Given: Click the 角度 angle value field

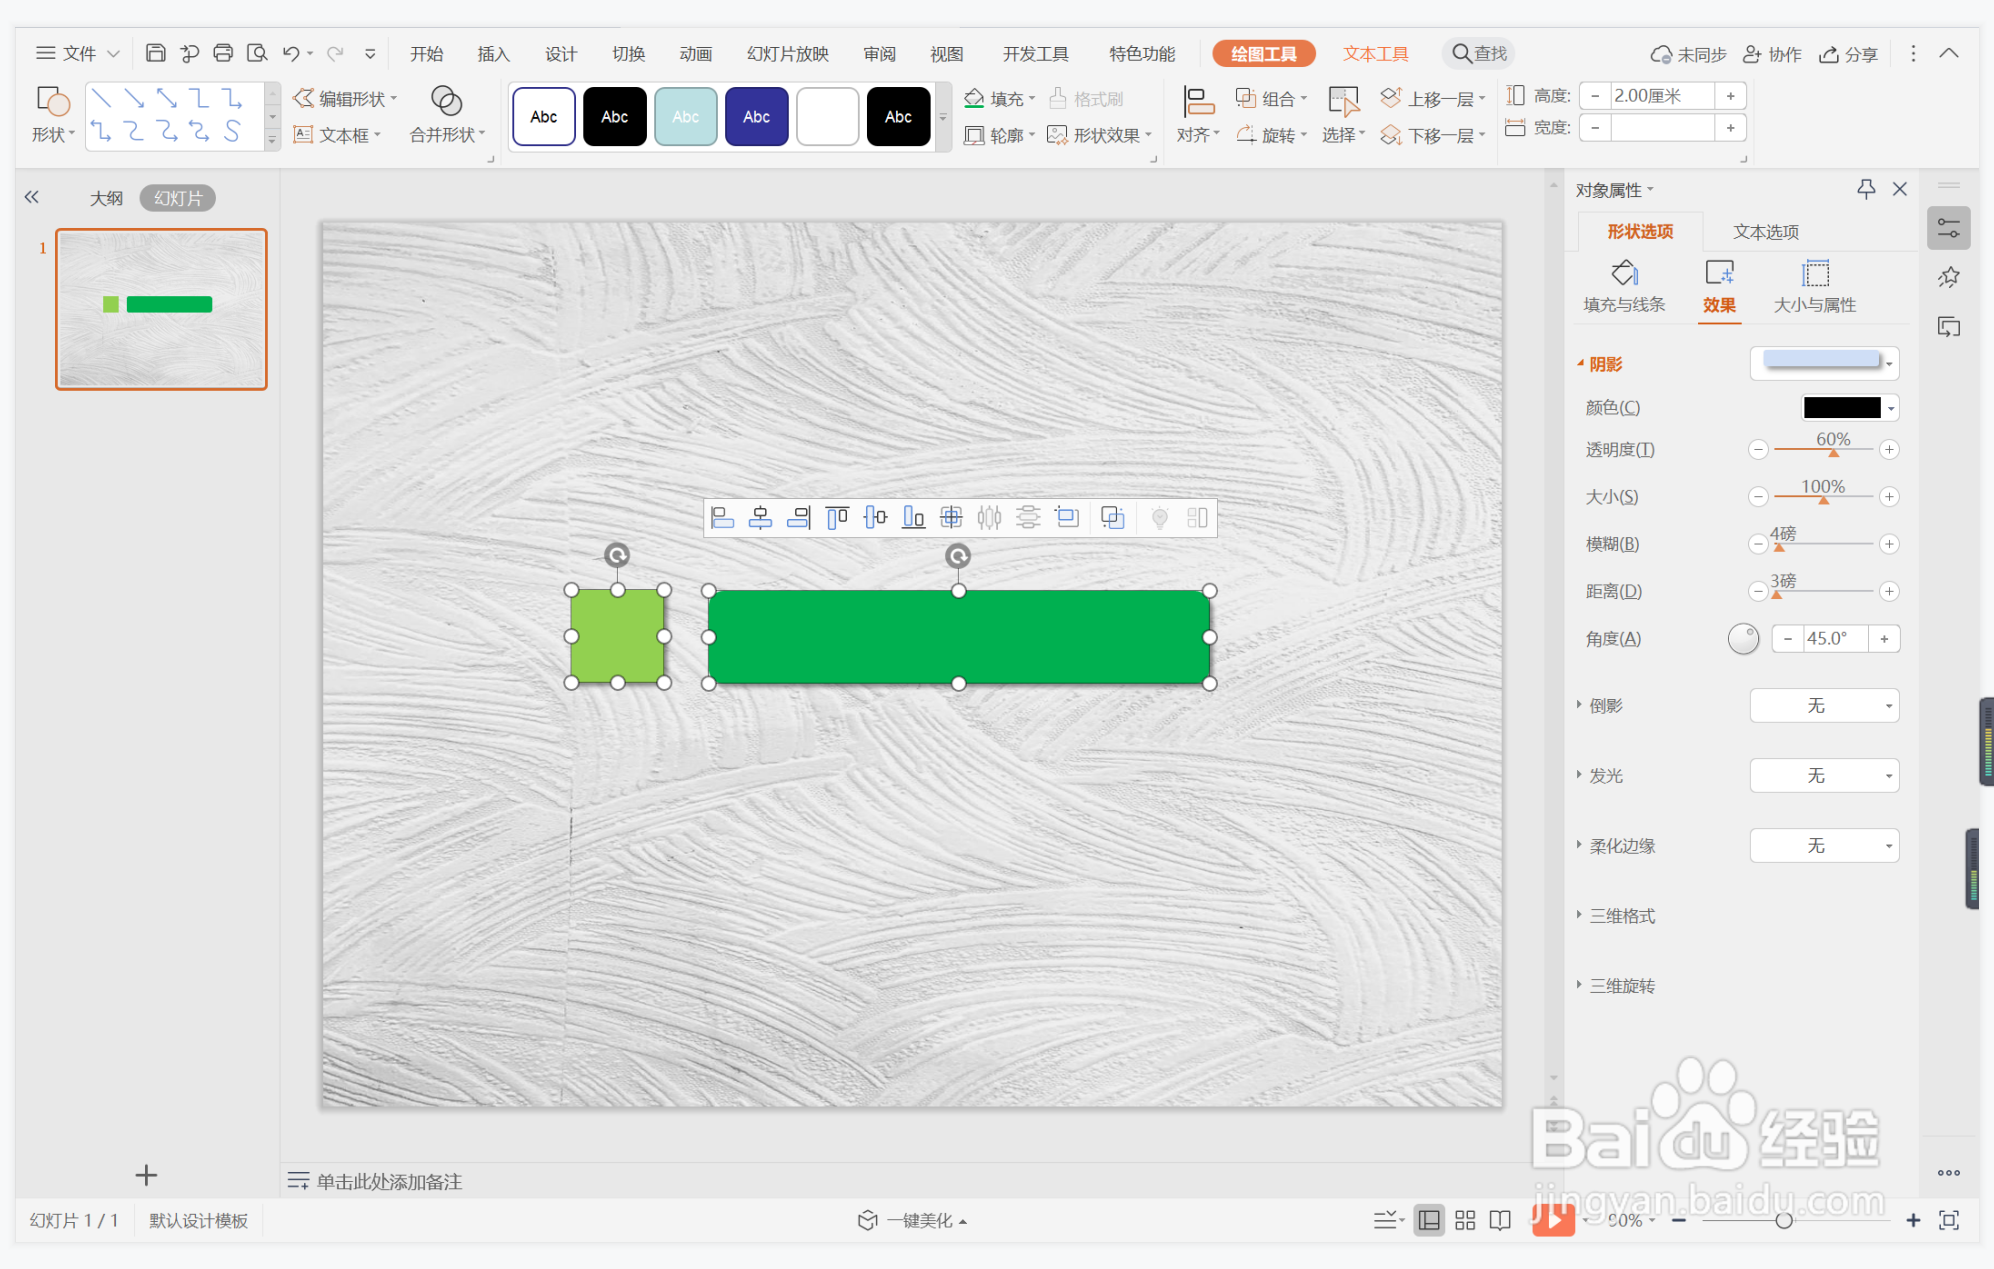Looking at the screenshot, I should [1835, 638].
